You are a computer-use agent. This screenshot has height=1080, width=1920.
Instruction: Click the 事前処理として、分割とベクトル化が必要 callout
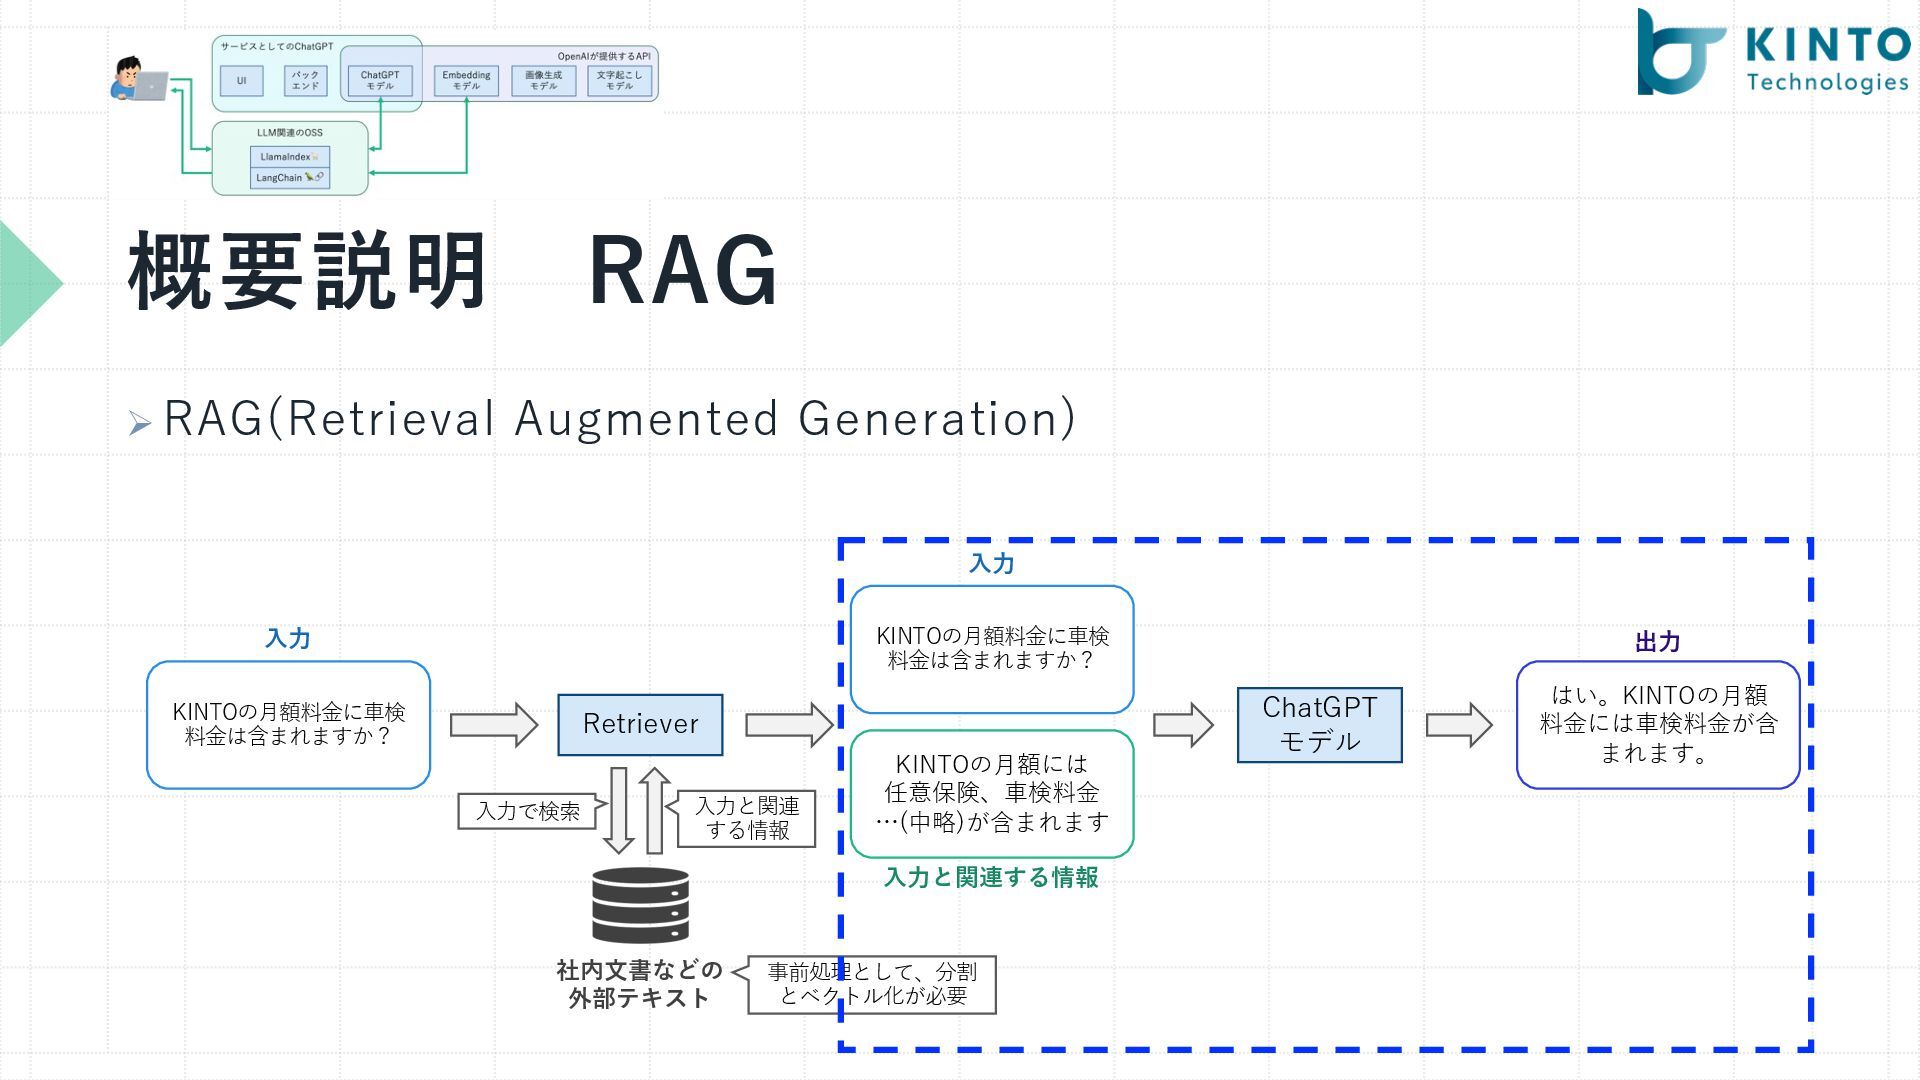(872, 984)
